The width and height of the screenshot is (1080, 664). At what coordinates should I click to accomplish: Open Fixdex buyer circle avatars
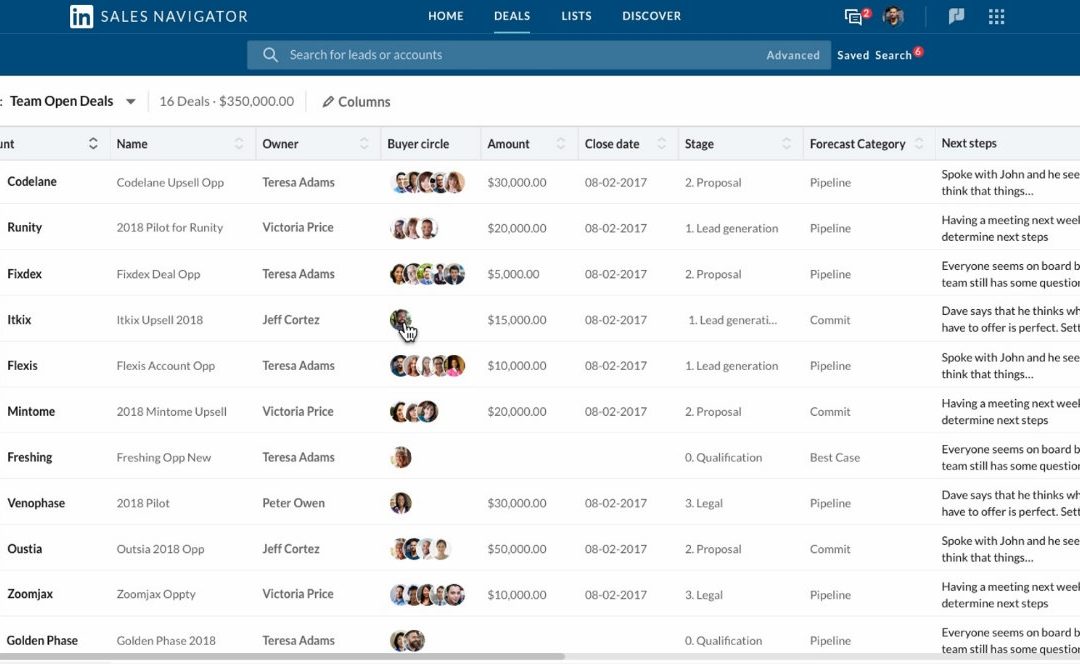[x=428, y=274]
